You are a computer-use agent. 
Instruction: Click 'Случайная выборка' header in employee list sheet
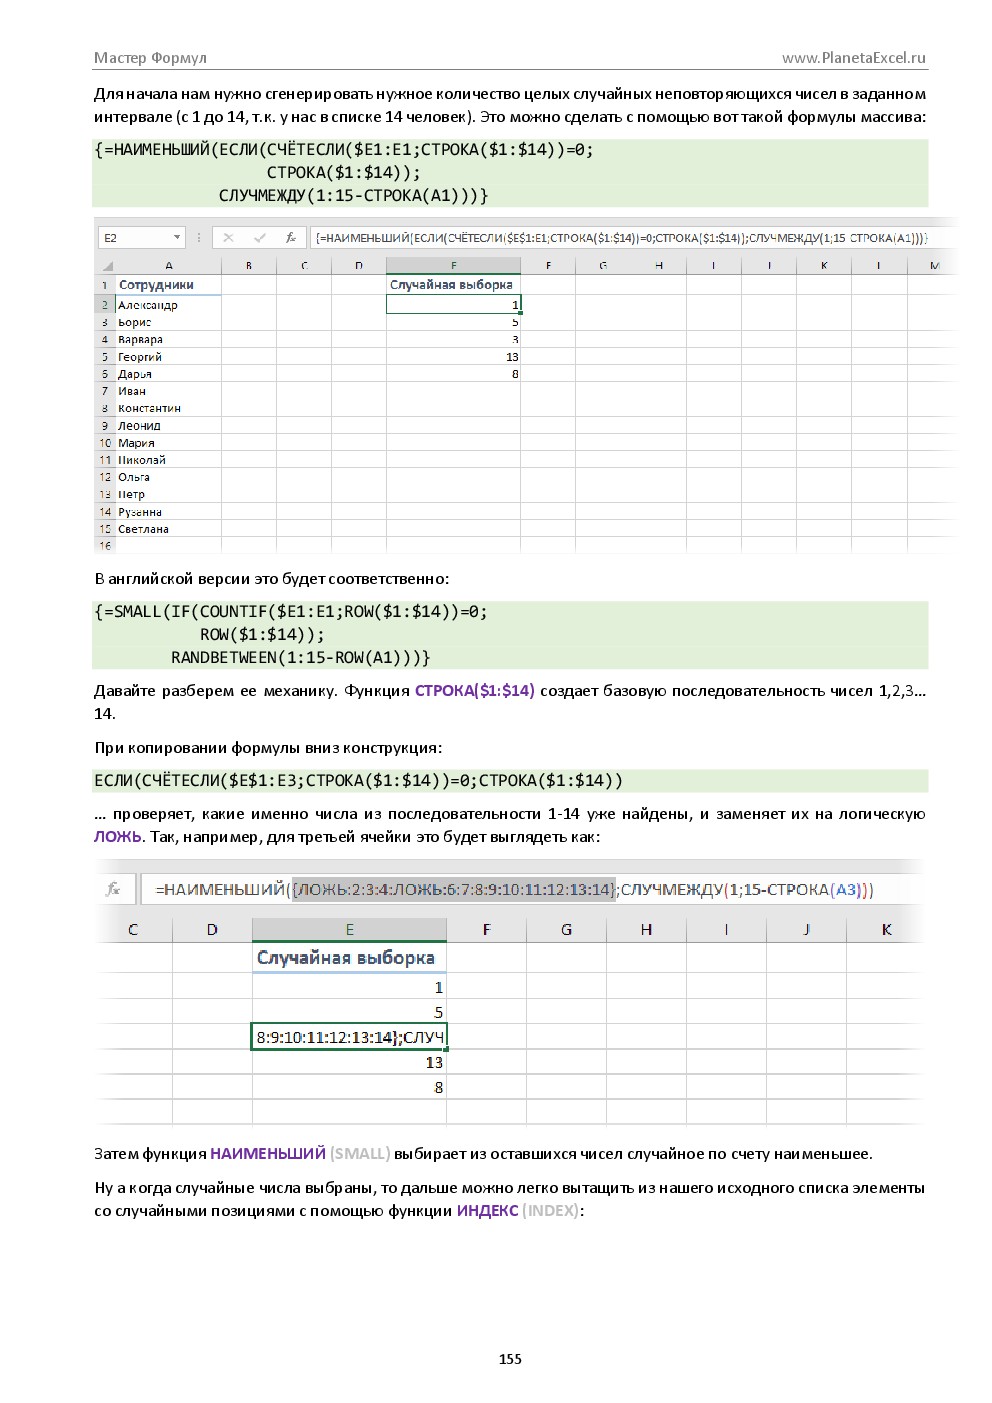click(453, 285)
